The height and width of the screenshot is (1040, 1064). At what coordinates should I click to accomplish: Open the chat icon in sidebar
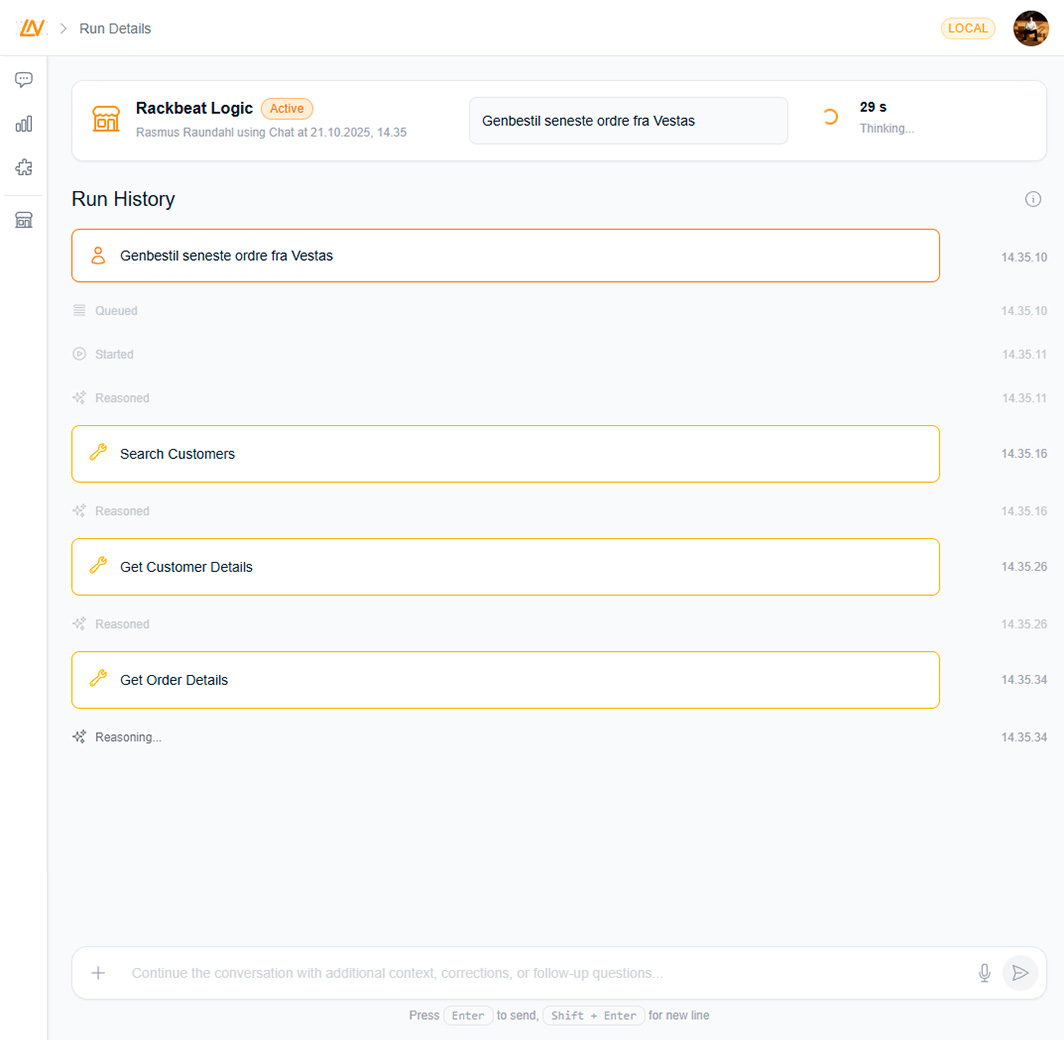24,80
